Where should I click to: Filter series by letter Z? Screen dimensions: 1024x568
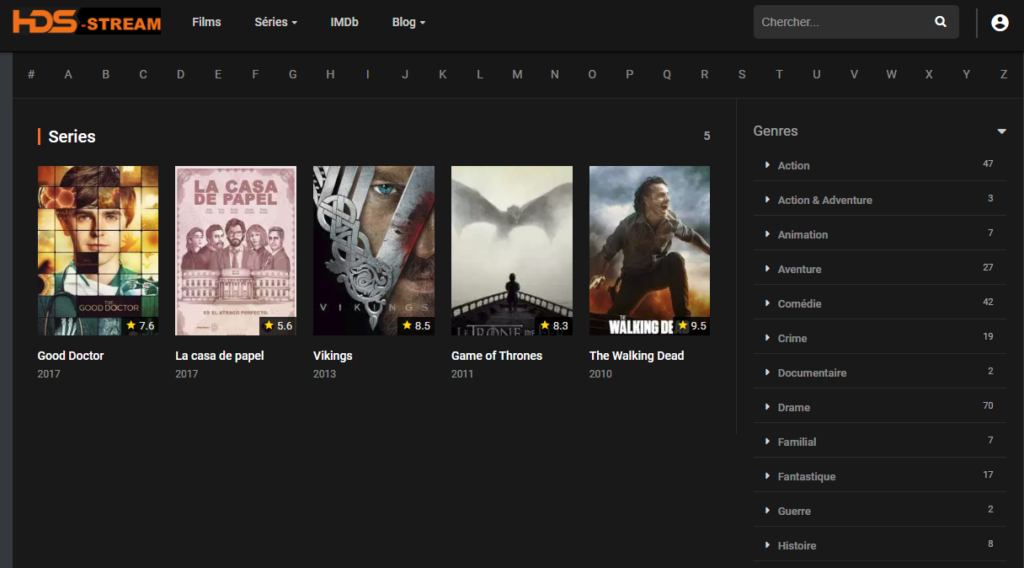click(1003, 74)
